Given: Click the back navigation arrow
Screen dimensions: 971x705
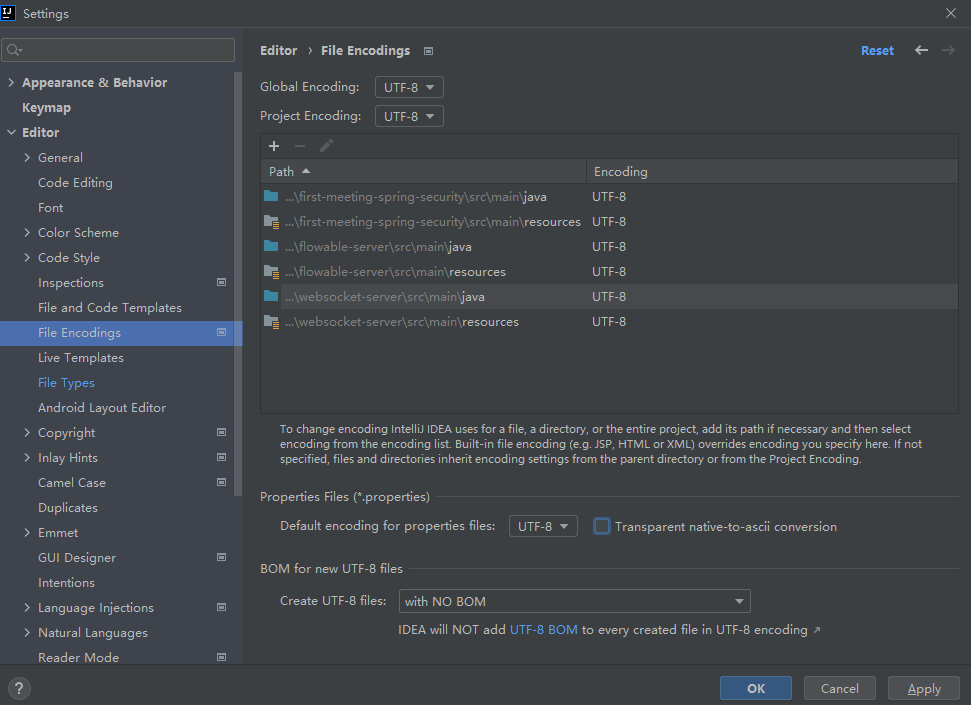Looking at the screenshot, I should tap(921, 50).
